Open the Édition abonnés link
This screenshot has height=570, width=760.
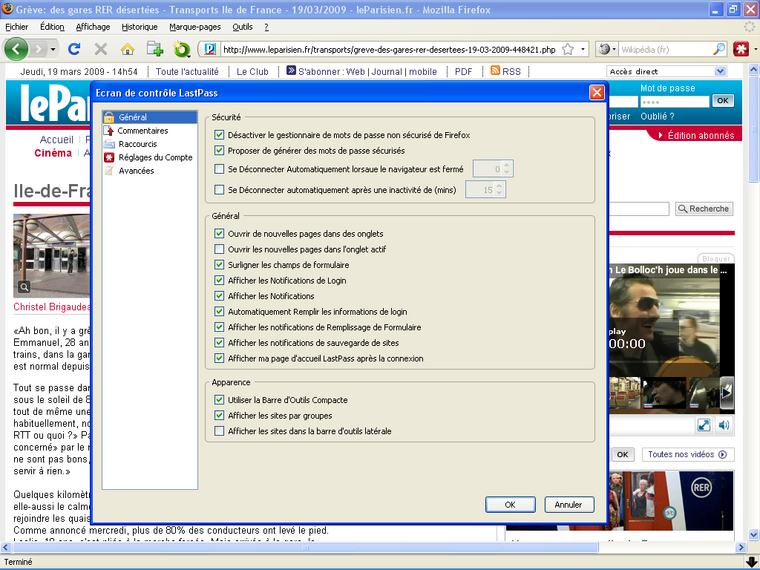701,135
